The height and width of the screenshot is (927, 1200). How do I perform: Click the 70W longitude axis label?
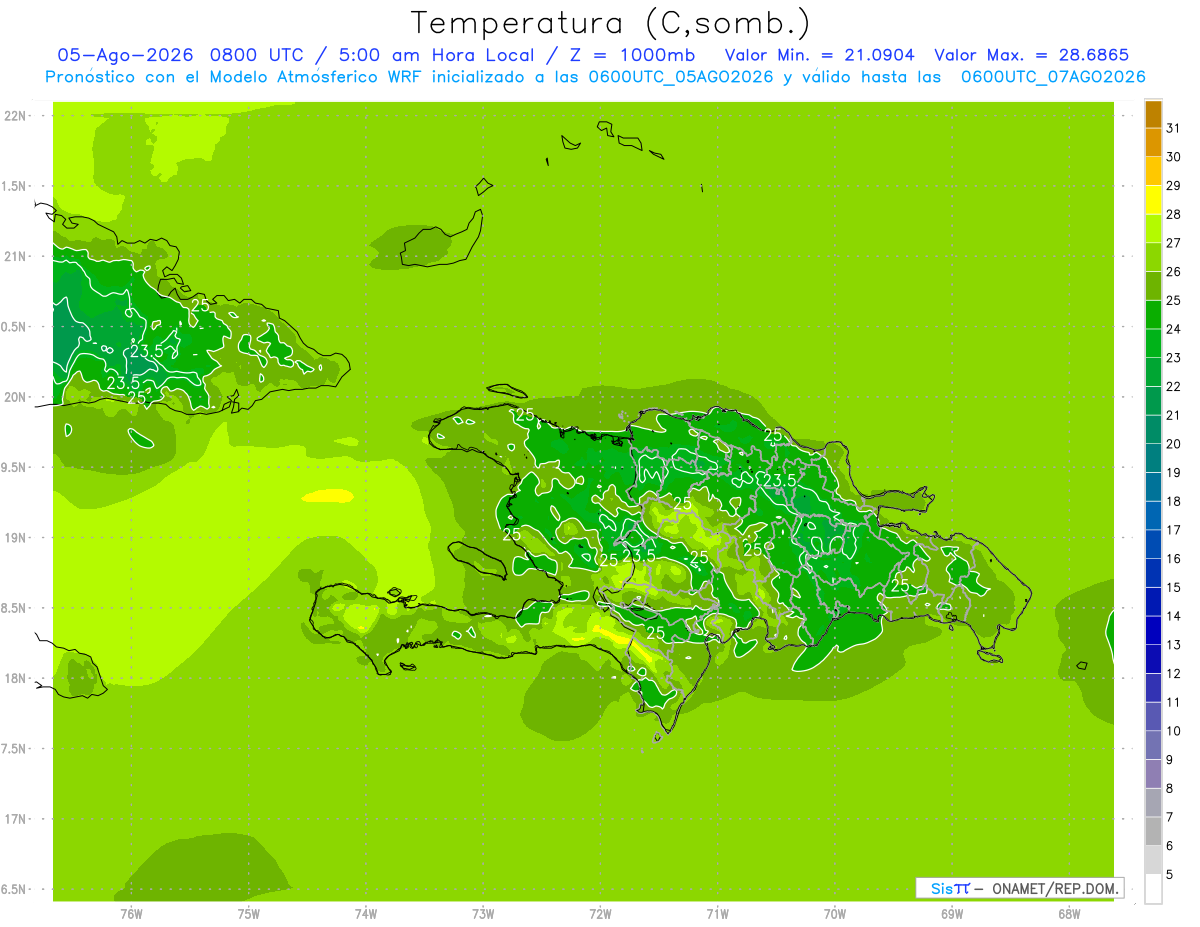(835, 914)
